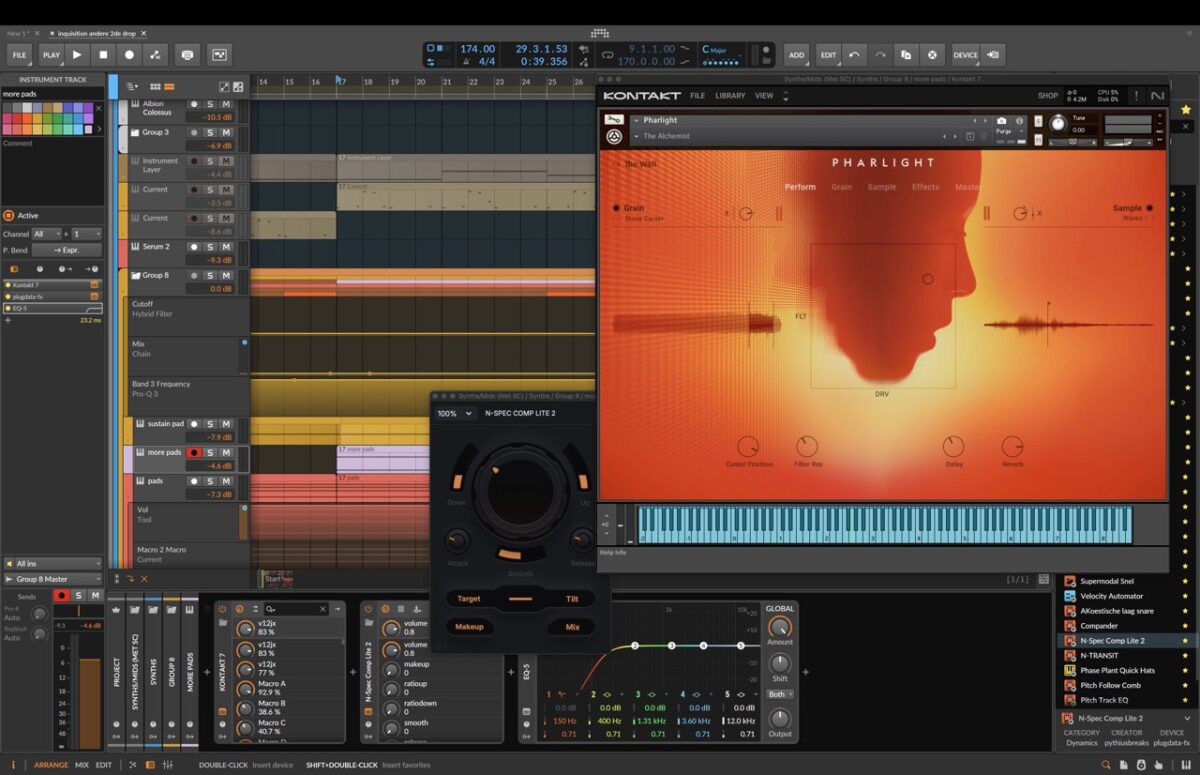Open the Group 8 Master output dropdown

pyautogui.click(x=53, y=579)
